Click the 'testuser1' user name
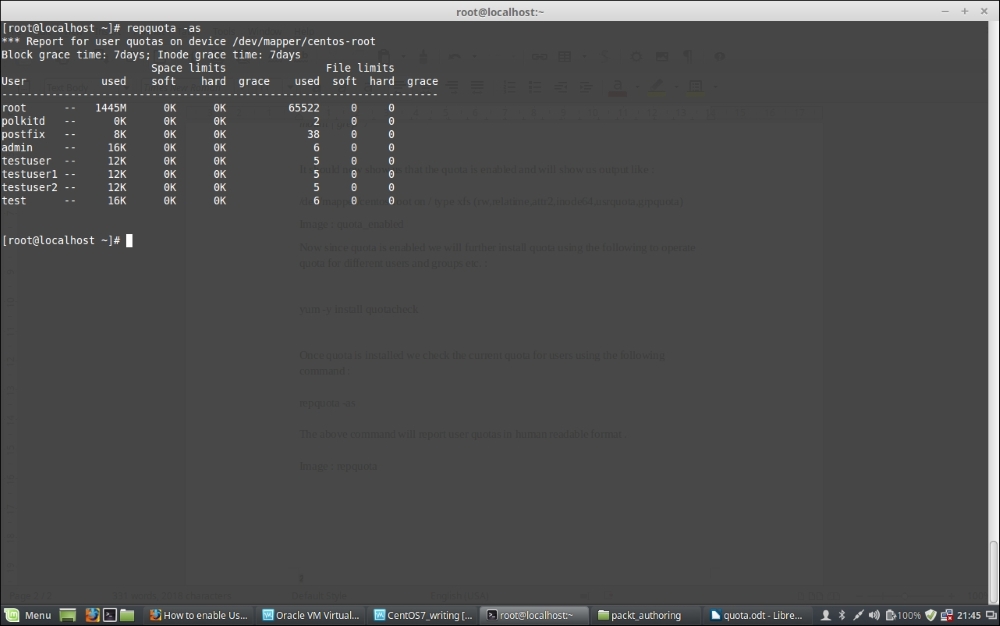Viewport: 1000px width, 626px height. pos(29,174)
